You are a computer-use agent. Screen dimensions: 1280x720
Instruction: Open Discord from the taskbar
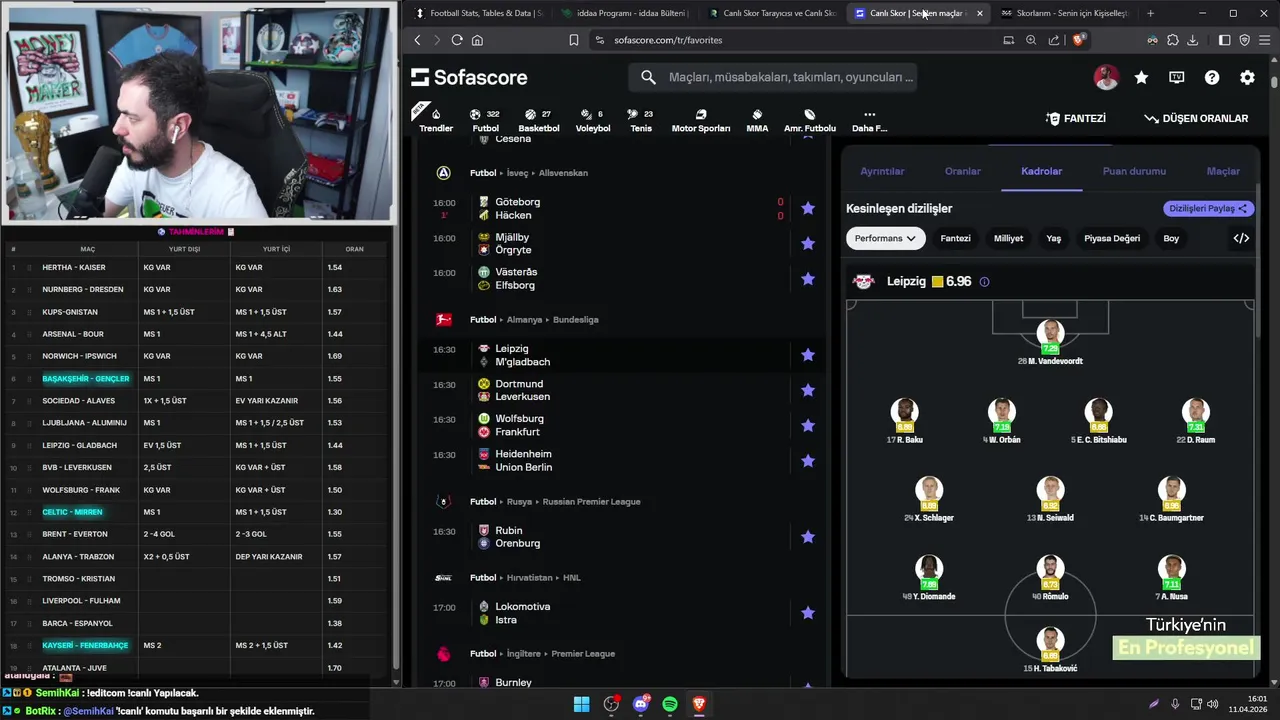coord(641,704)
